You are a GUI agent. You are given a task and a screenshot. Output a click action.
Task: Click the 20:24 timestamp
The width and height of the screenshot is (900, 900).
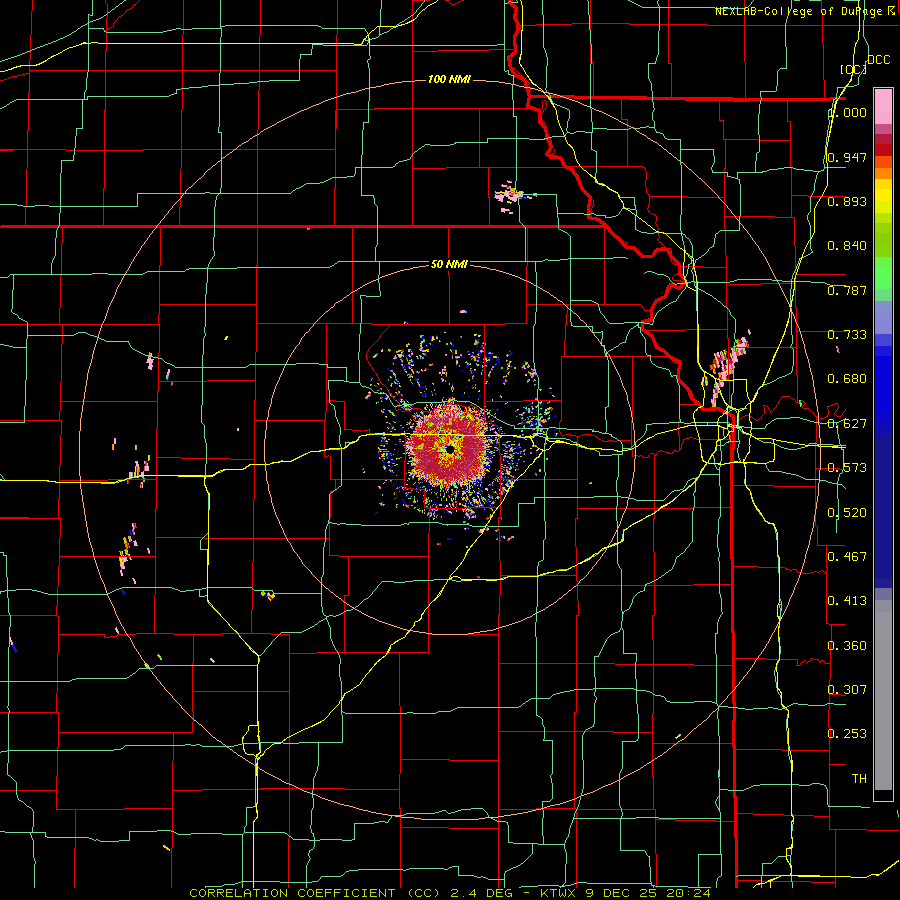(x=689, y=893)
